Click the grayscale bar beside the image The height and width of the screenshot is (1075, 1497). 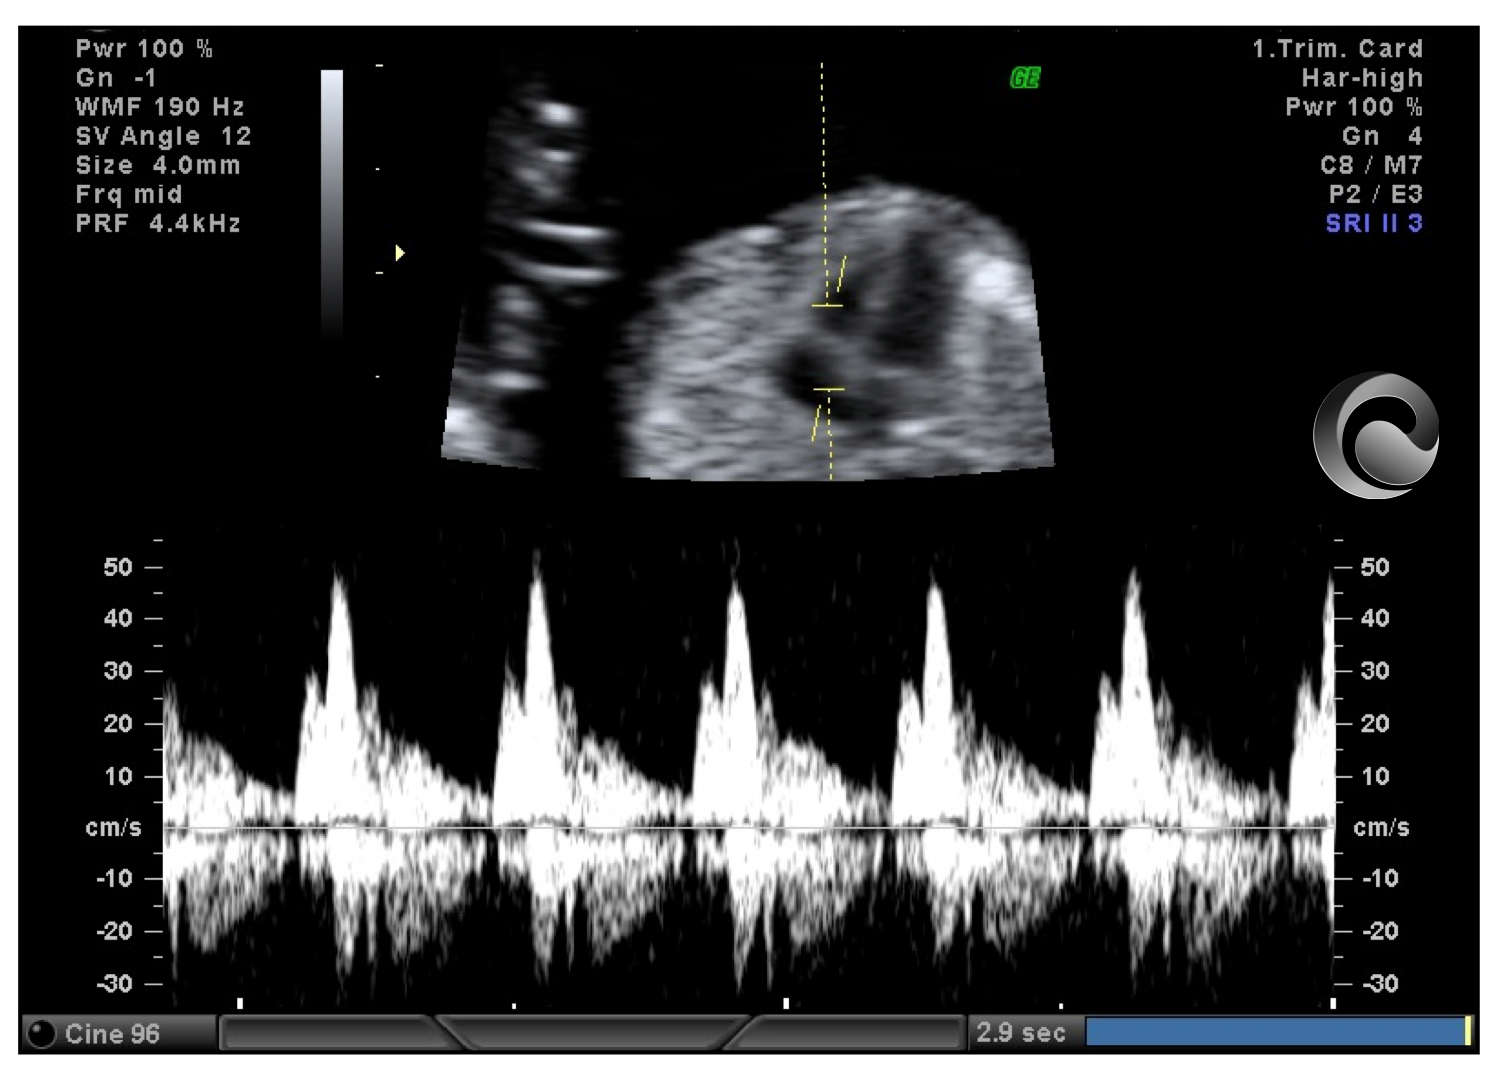[x=332, y=203]
